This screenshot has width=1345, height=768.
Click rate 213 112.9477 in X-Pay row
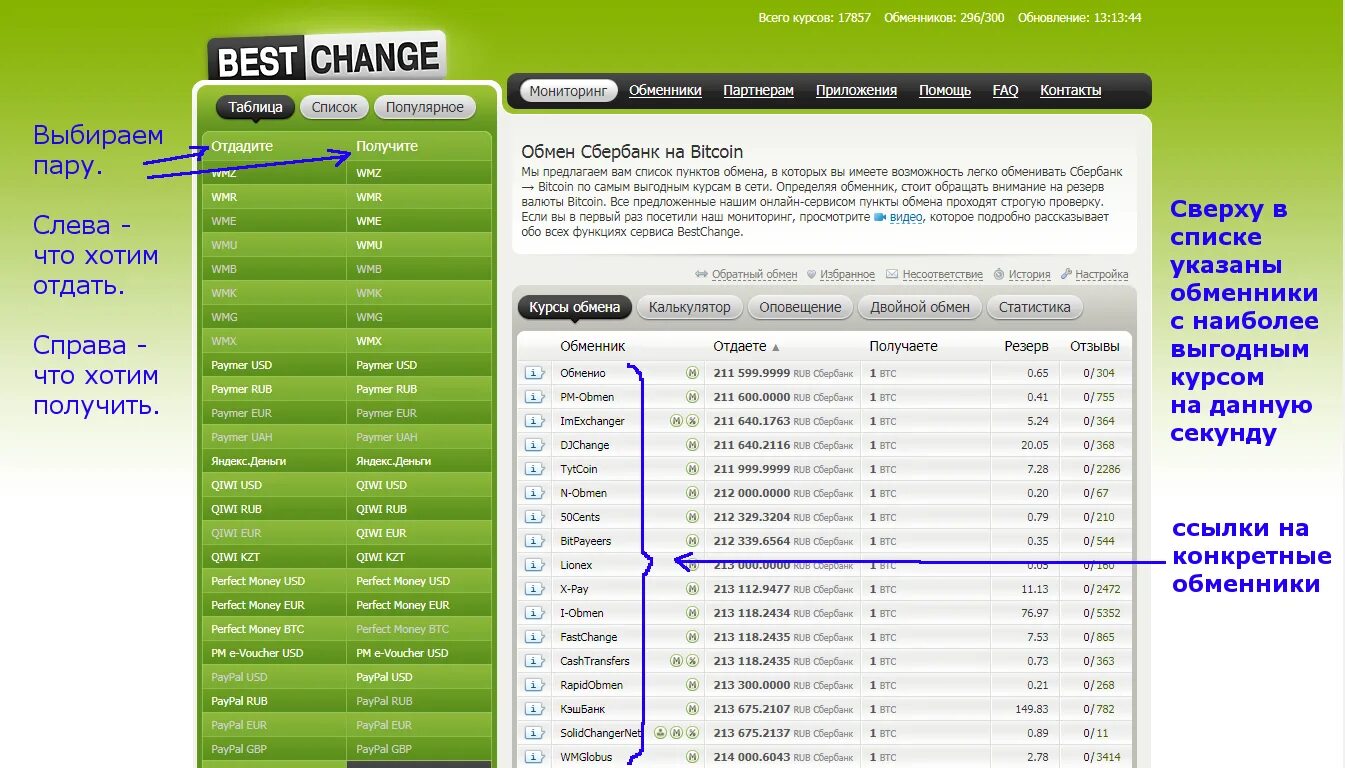pyautogui.click(x=752, y=589)
